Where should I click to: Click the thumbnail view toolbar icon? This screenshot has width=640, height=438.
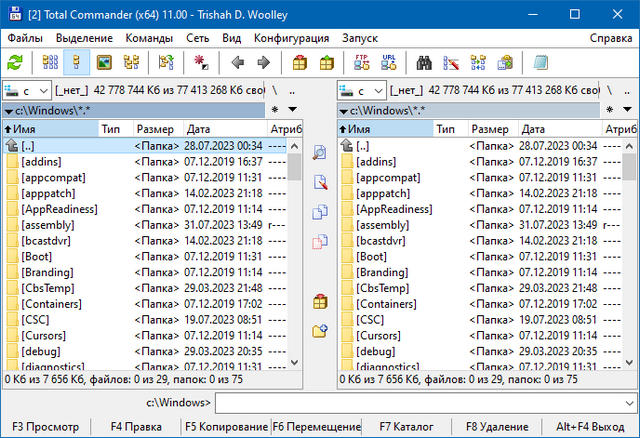103,63
